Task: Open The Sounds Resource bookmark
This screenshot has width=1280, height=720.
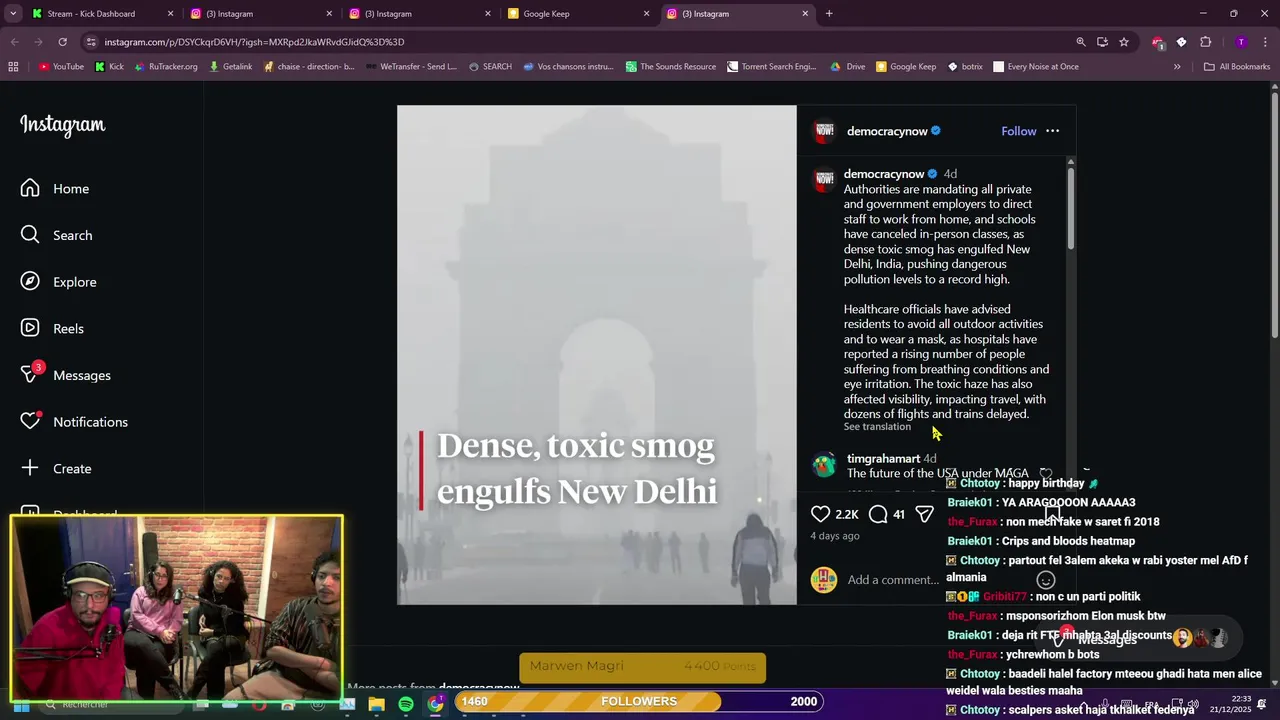Action: click(671, 67)
